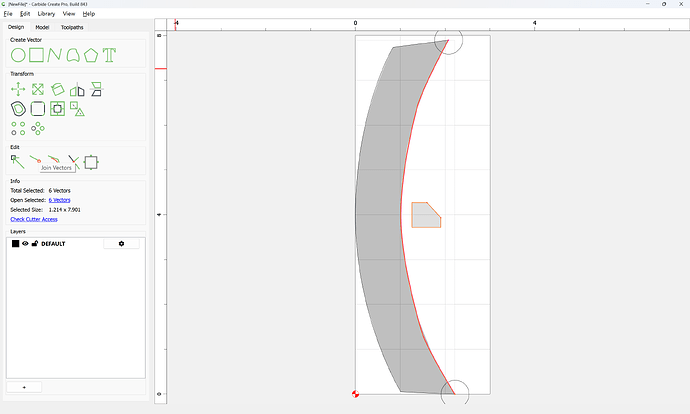Click the DEFAULT layer black color swatch
This screenshot has height=414, width=690.
[15, 243]
